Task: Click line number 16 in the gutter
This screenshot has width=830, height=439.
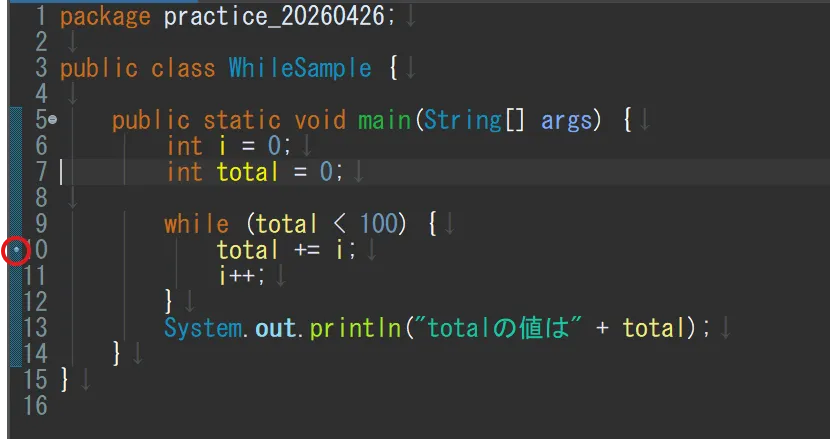Action: tap(35, 406)
